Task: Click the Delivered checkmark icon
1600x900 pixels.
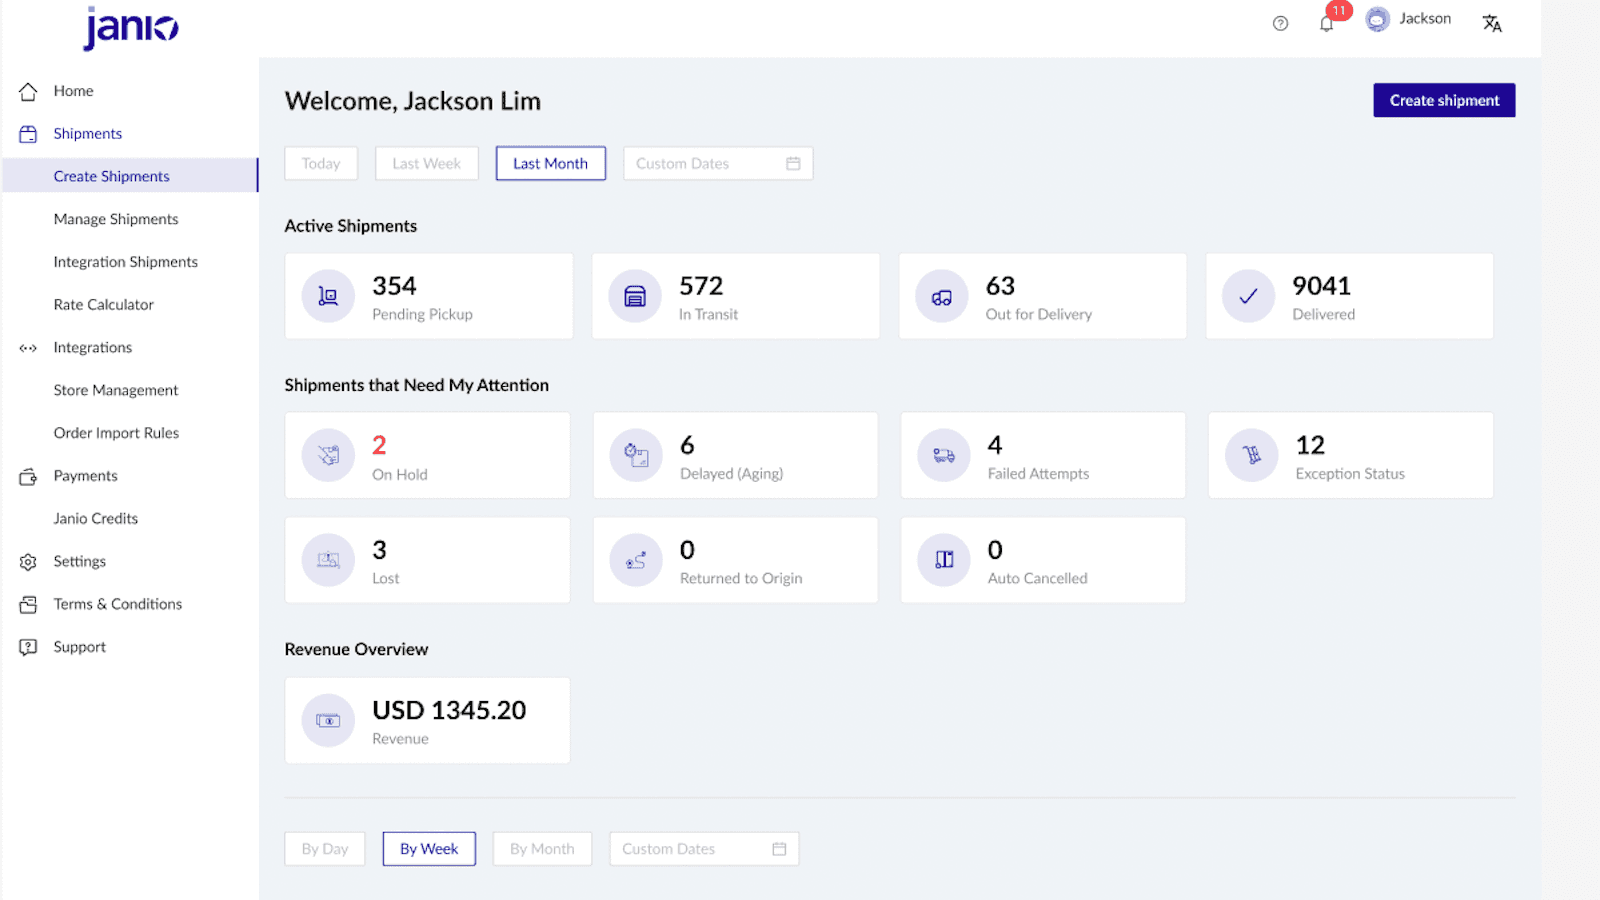Action: click(1248, 296)
